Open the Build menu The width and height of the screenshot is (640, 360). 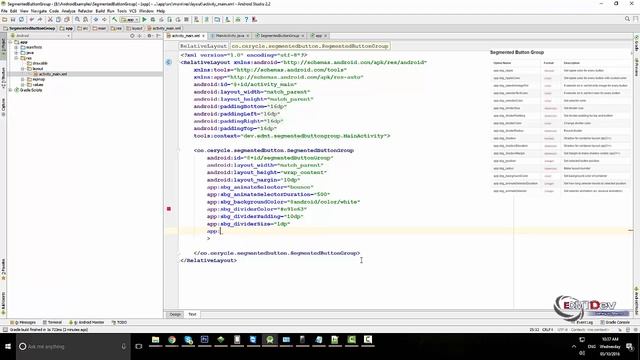[100, 11]
